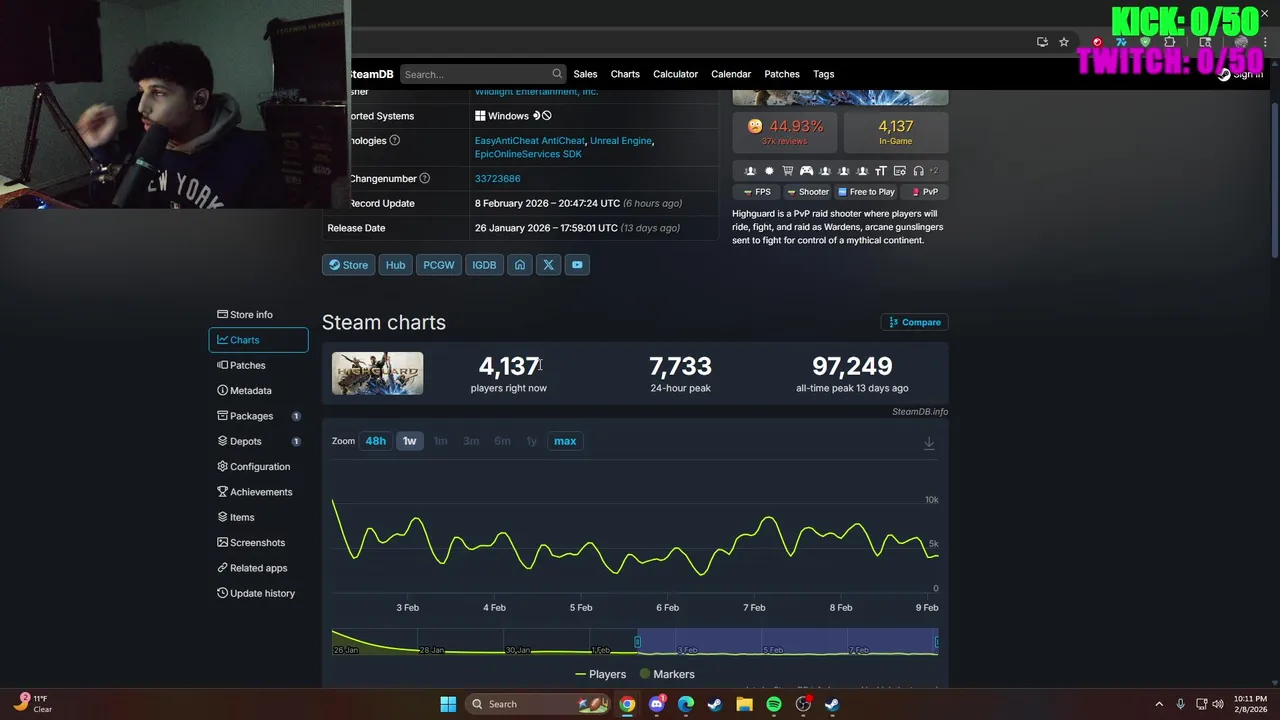Select the 1m zoom range
This screenshot has height=720, width=1280.
(440, 441)
